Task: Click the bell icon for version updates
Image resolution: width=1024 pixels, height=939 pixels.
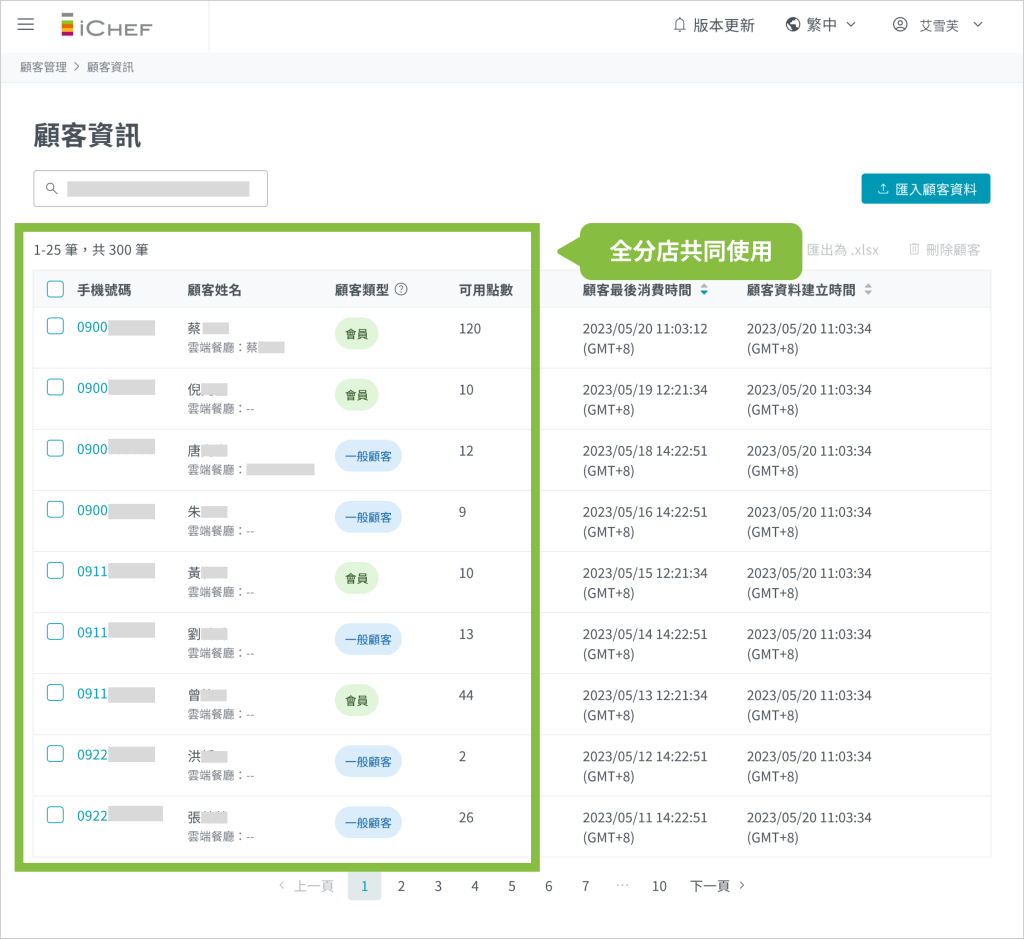Action: 680,25
